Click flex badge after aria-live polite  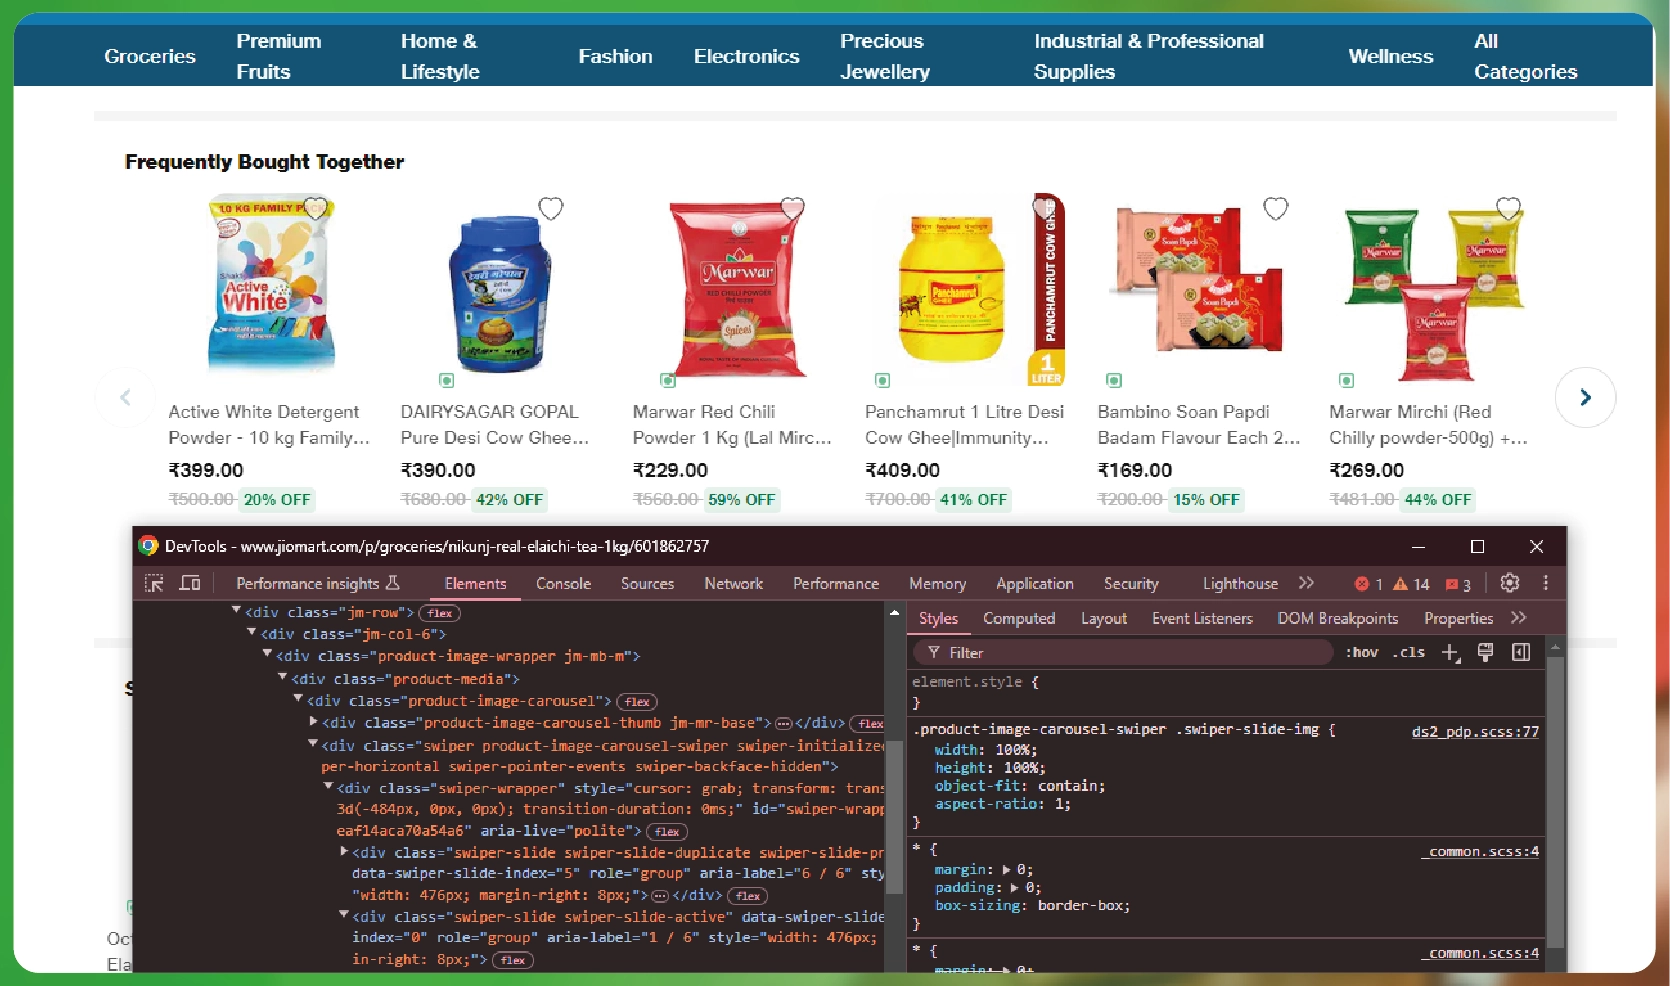[667, 832]
